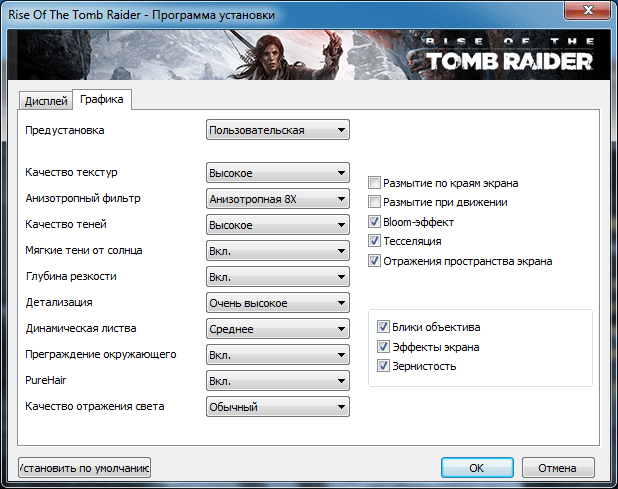Open the Качество теней dropdown

[277, 225]
